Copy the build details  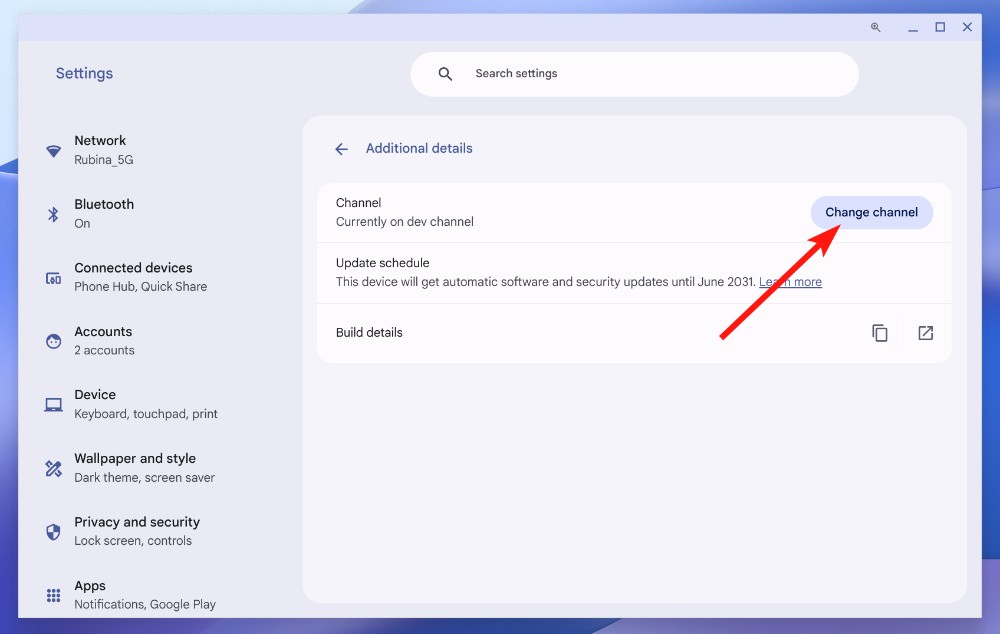click(x=880, y=332)
